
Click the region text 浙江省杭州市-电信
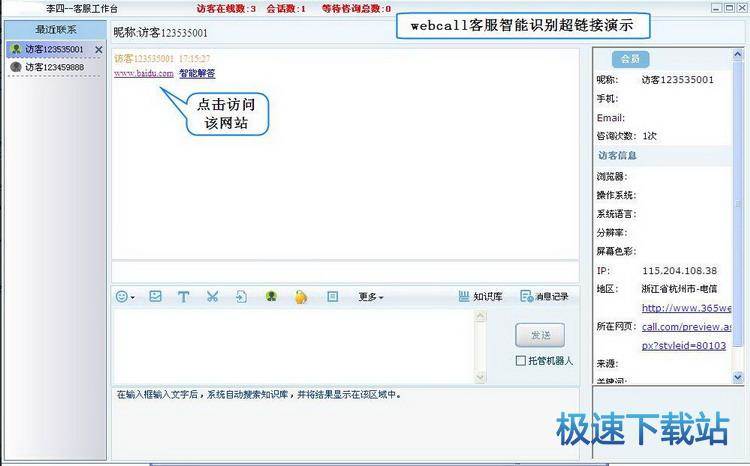click(679, 289)
